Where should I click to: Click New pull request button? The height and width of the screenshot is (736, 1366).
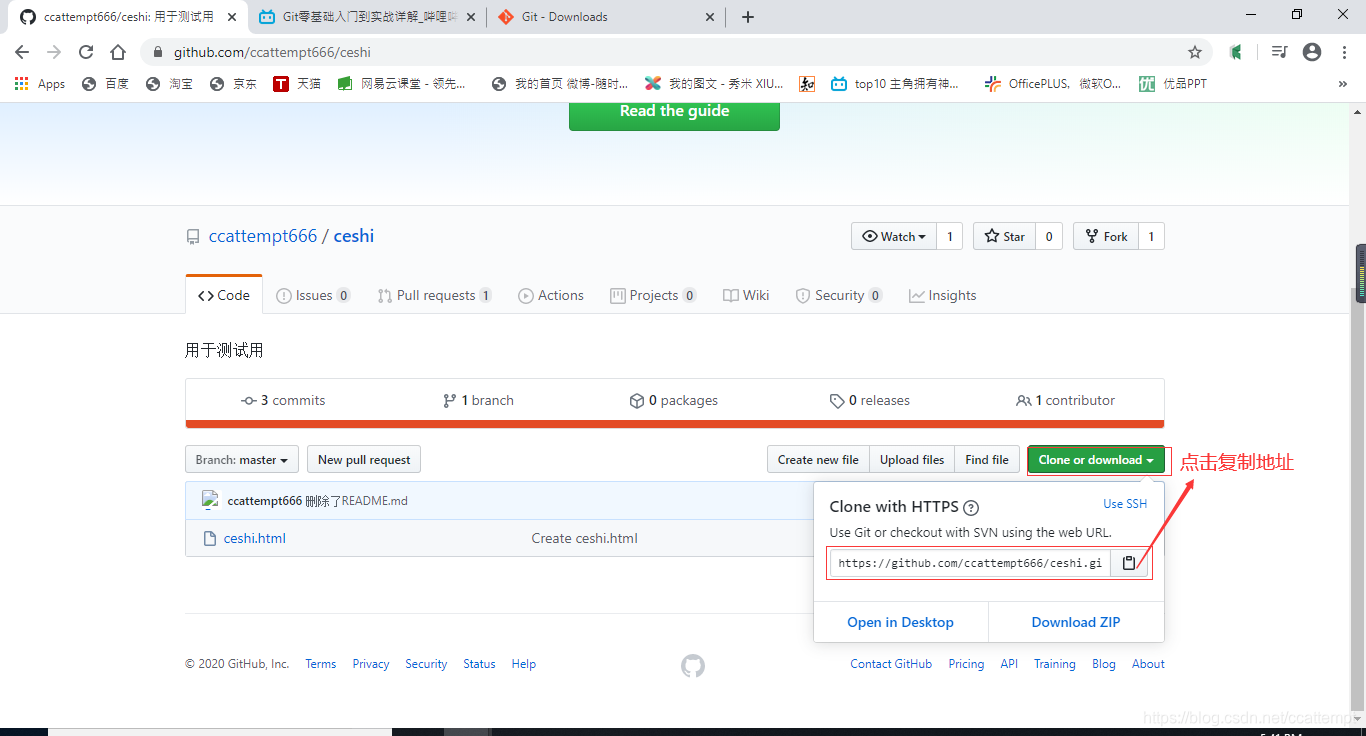coord(364,460)
